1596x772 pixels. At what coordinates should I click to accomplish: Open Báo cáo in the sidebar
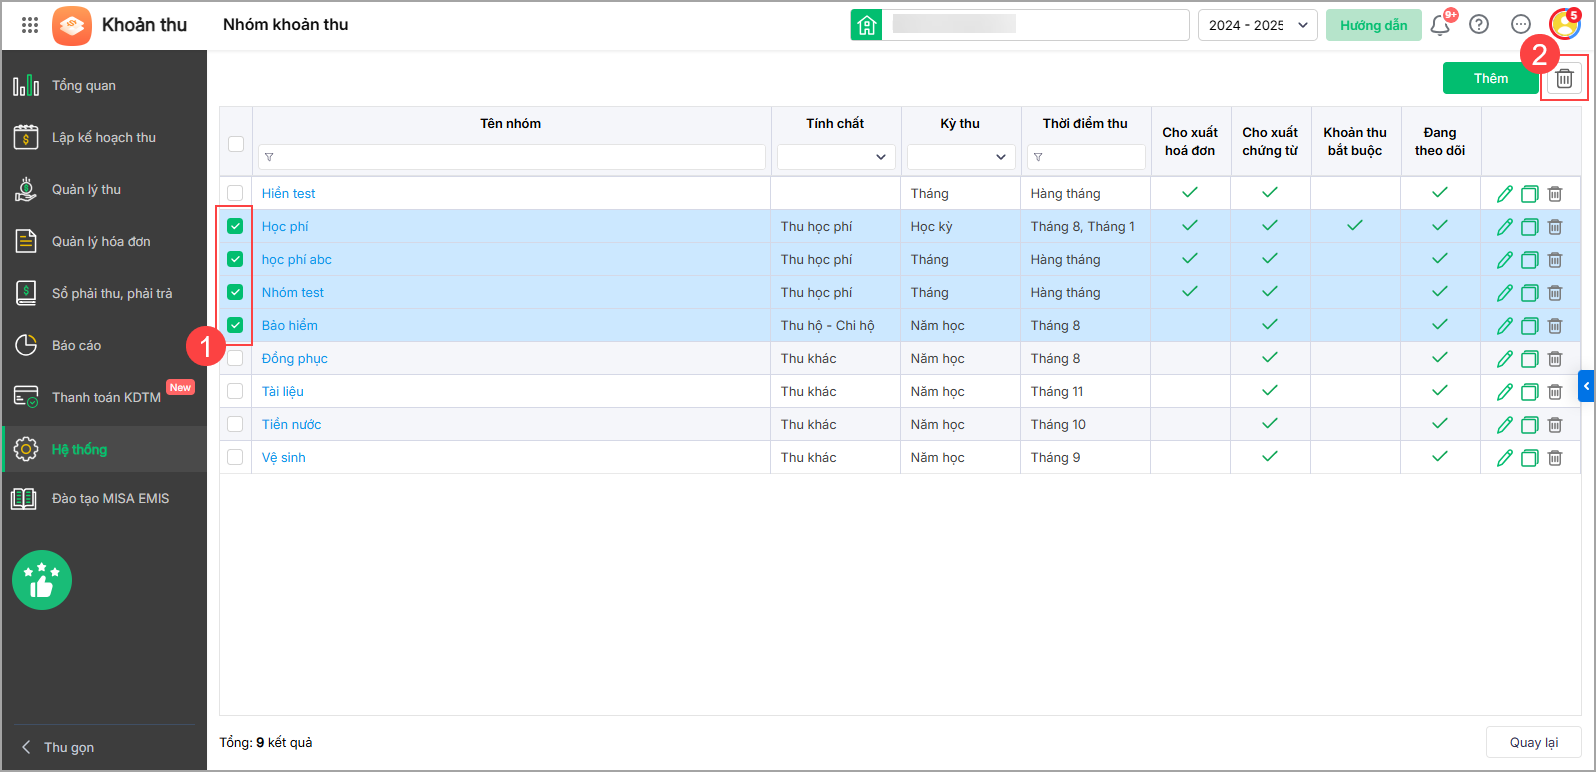[76, 345]
